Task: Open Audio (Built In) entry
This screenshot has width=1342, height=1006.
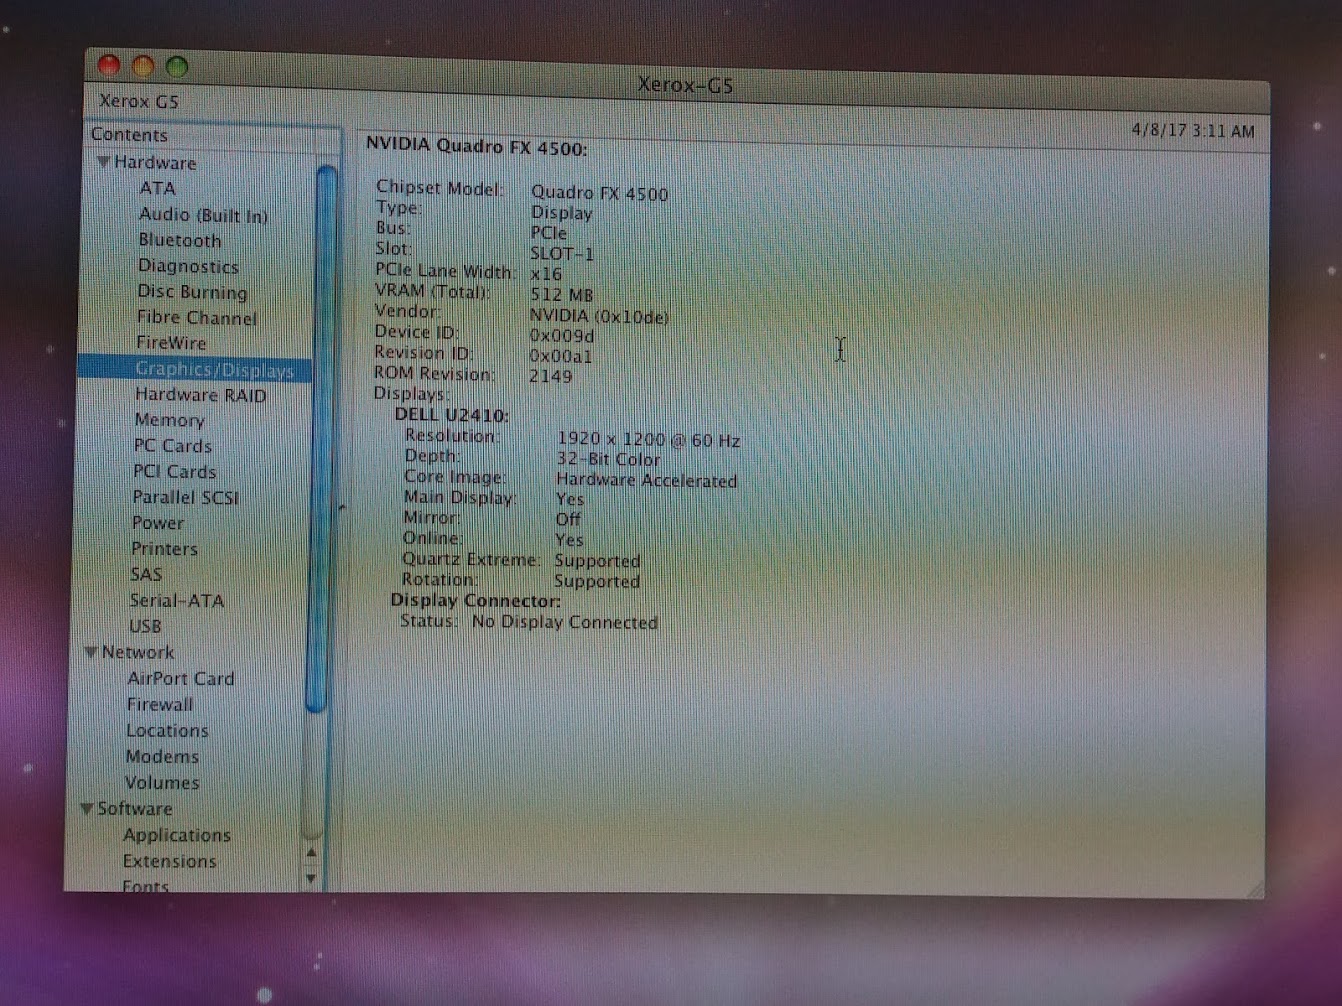Action: pos(203,215)
